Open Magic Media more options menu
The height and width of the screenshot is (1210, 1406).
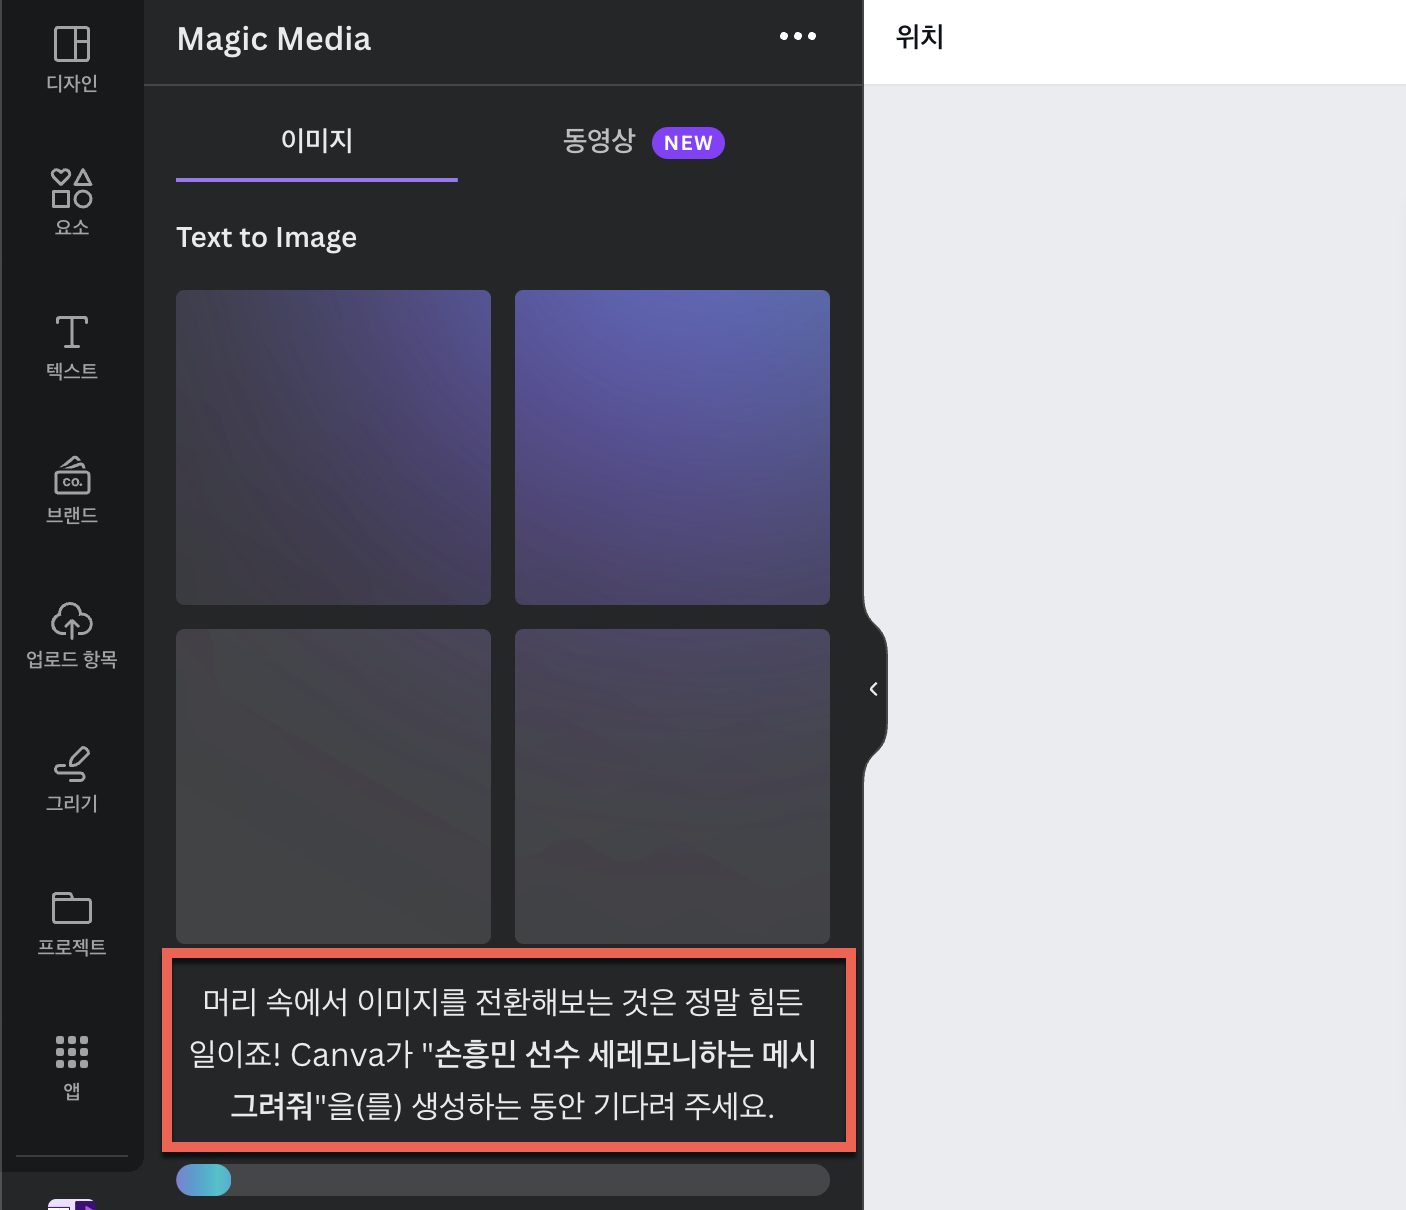[798, 37]
